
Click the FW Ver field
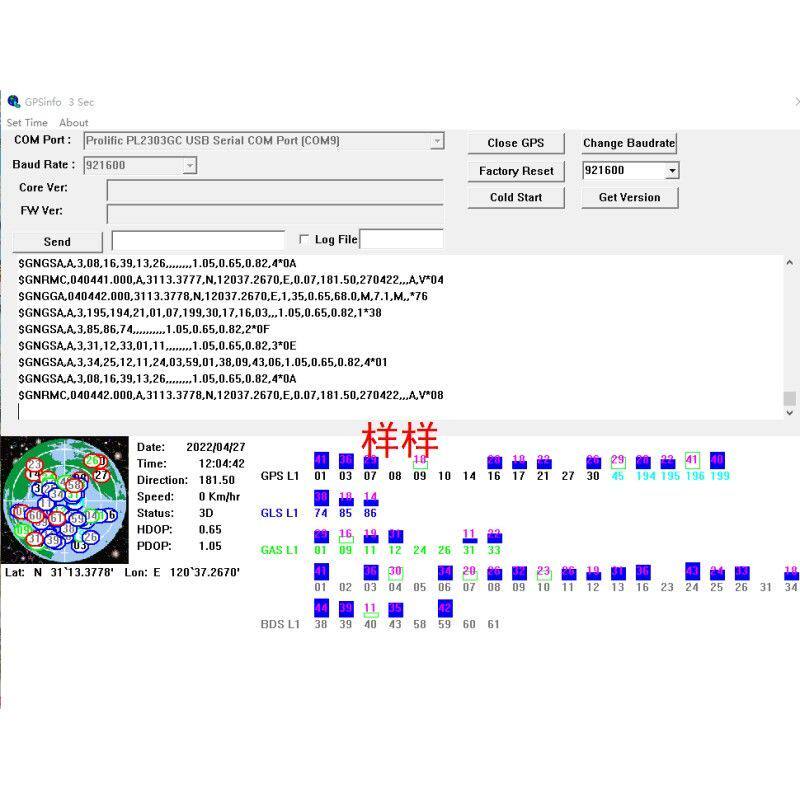point(275,214)
